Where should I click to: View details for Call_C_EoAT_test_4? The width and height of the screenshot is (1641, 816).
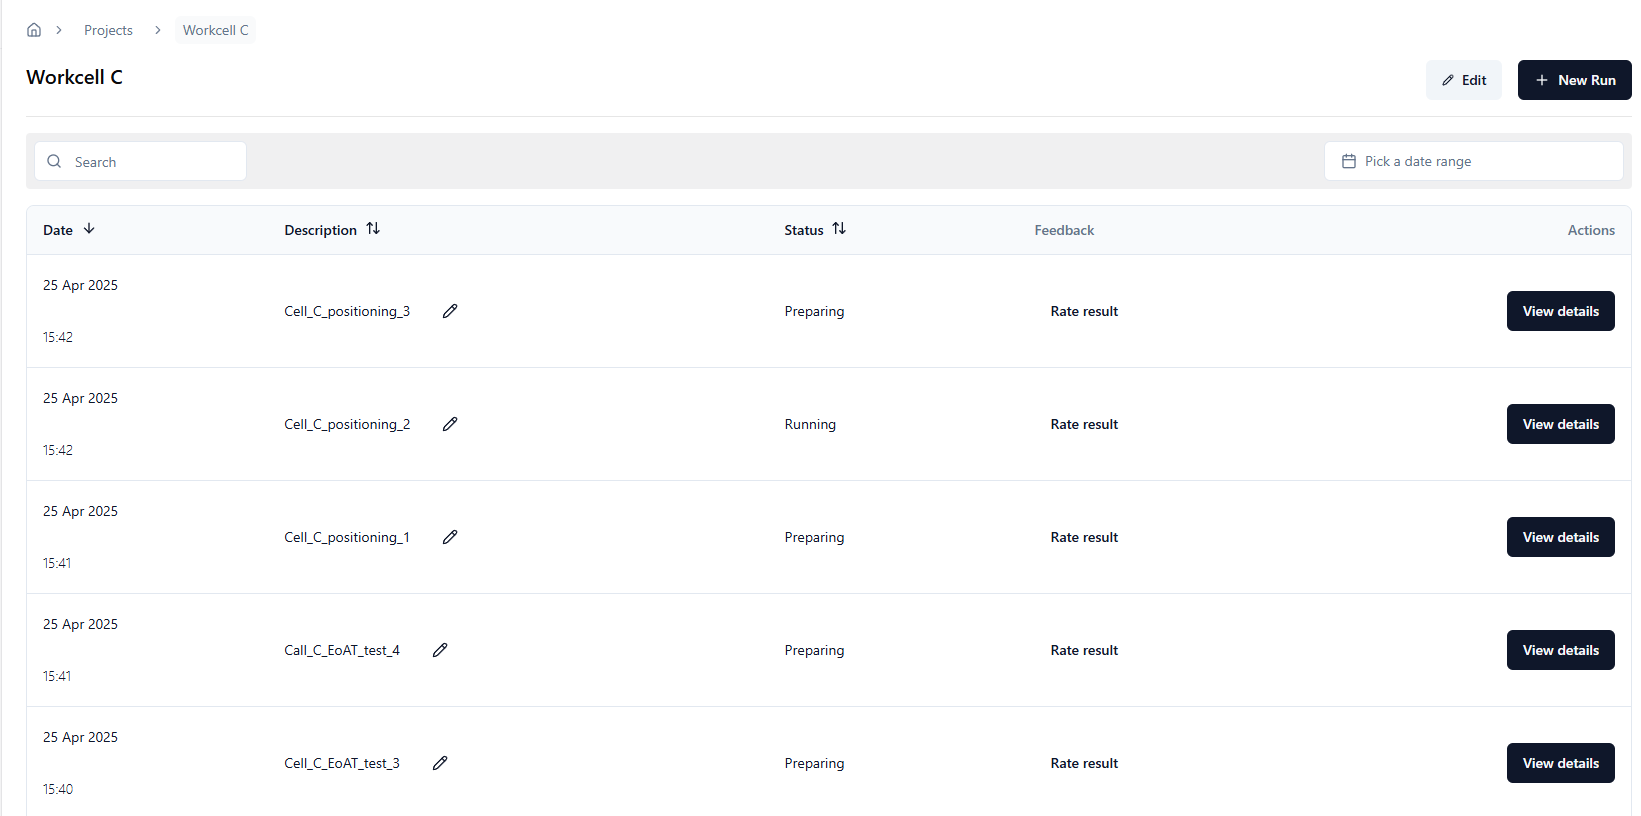[x=1561, y=650]
